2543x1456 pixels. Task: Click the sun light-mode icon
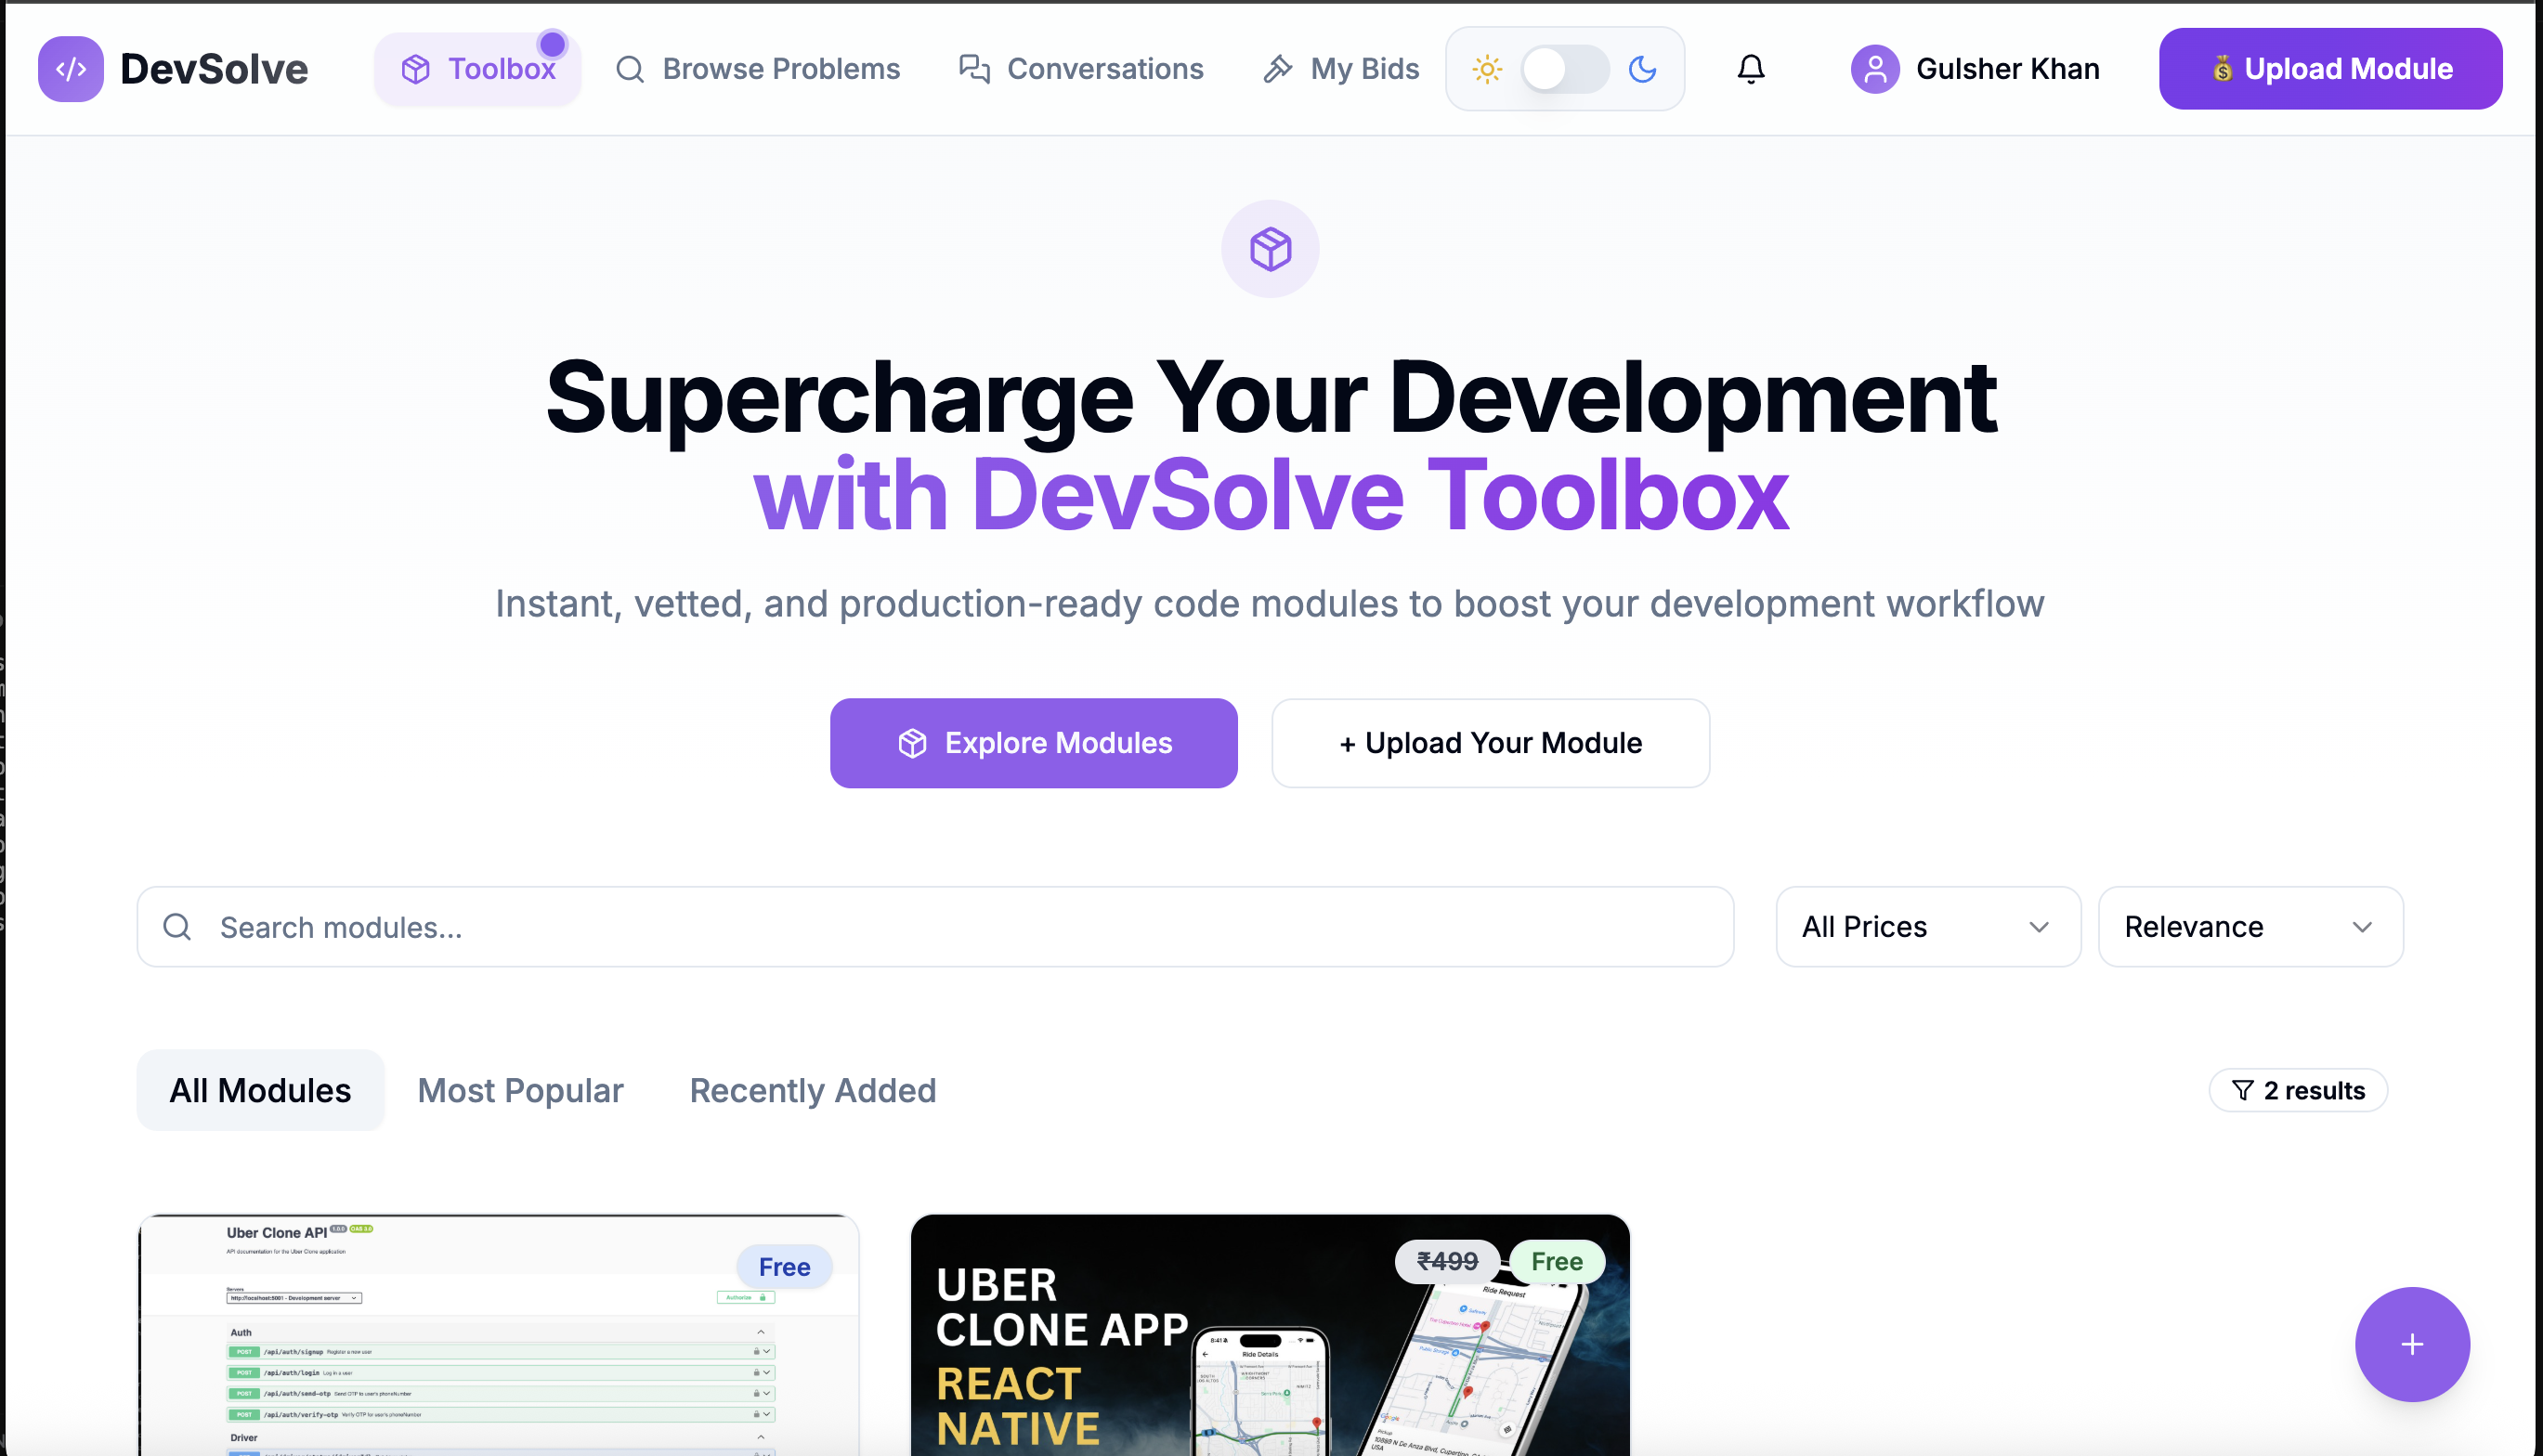(1487, 69)
